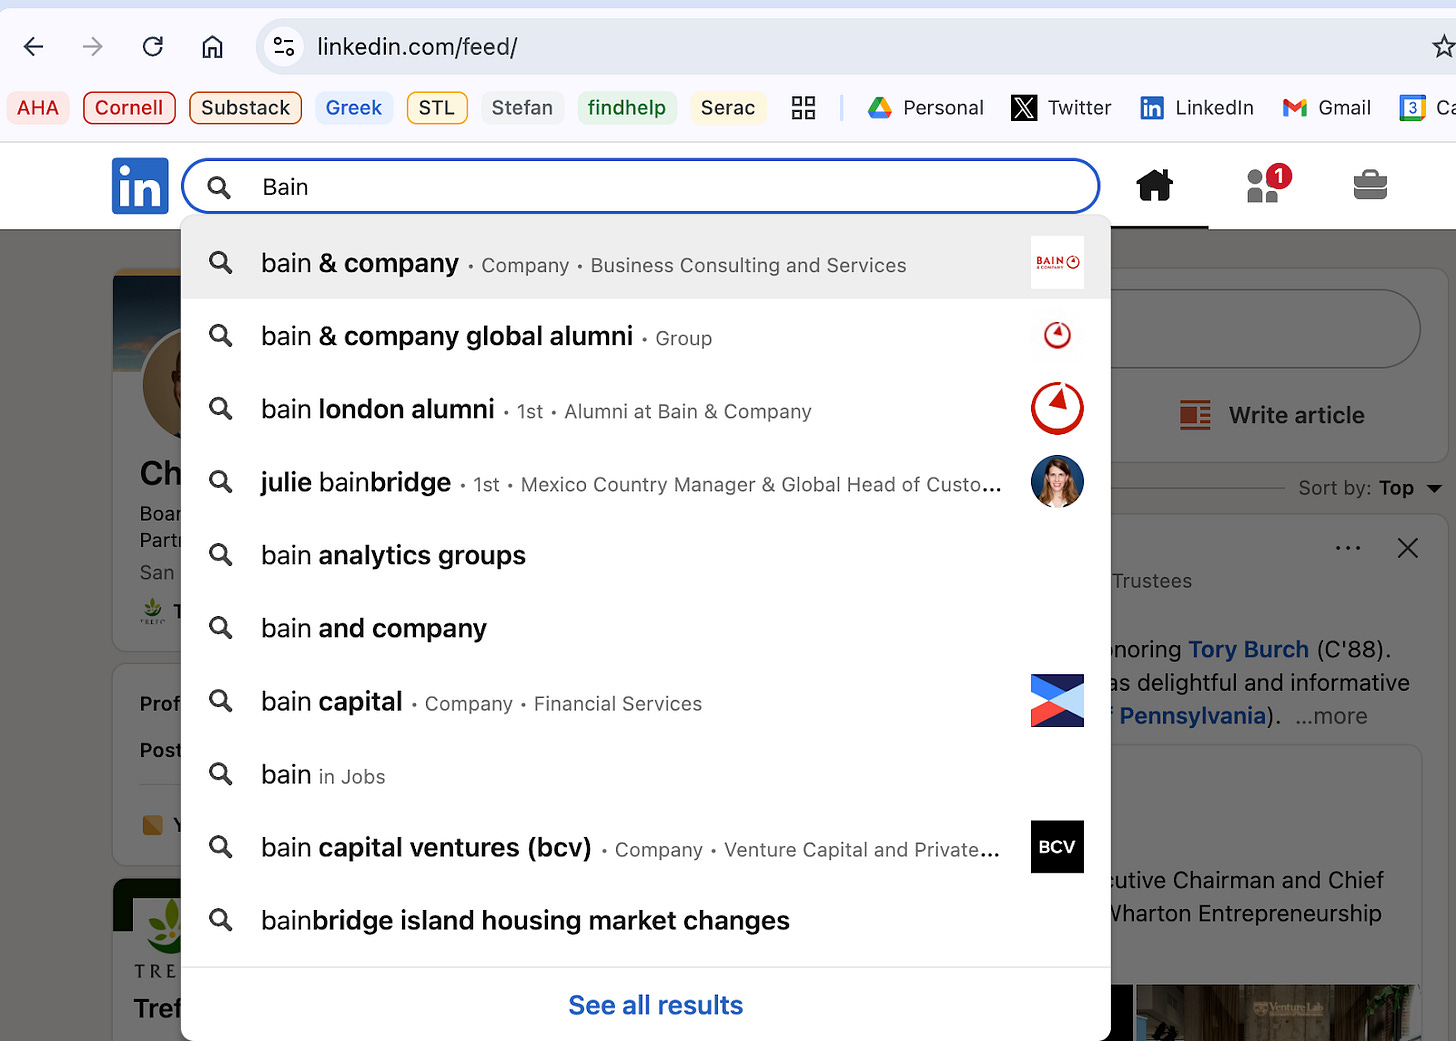Select bain capital company suggestion
The height and width of the screenshot is (1041, 1456).
[646, 701]
